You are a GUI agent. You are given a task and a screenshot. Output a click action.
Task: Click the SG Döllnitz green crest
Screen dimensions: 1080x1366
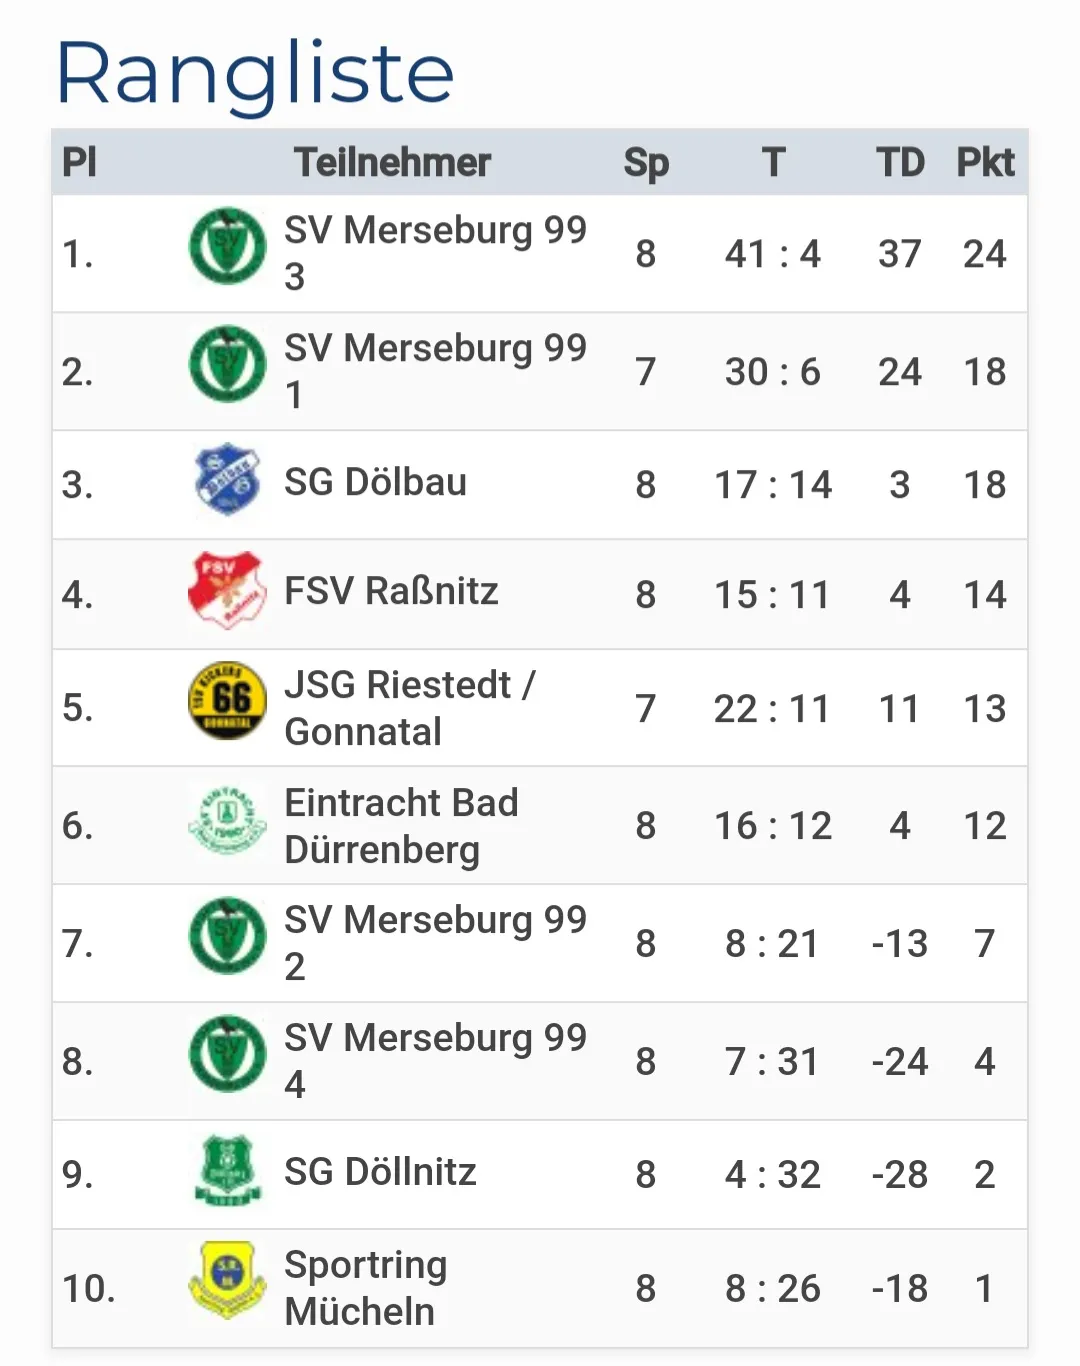228,1169
